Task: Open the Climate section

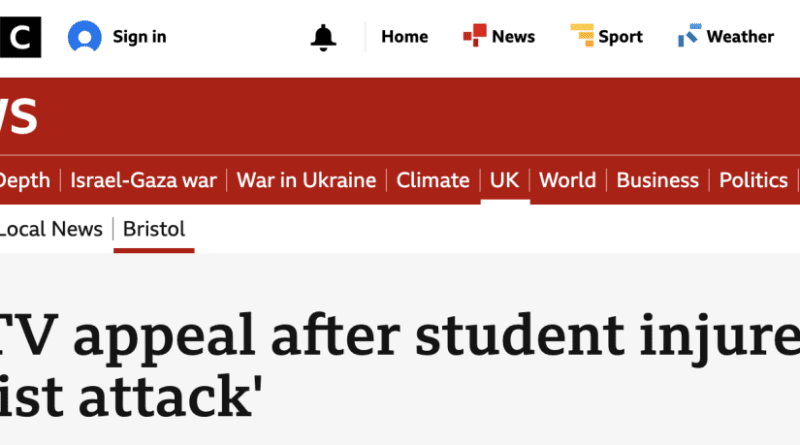Action: [x=433, y=180]
